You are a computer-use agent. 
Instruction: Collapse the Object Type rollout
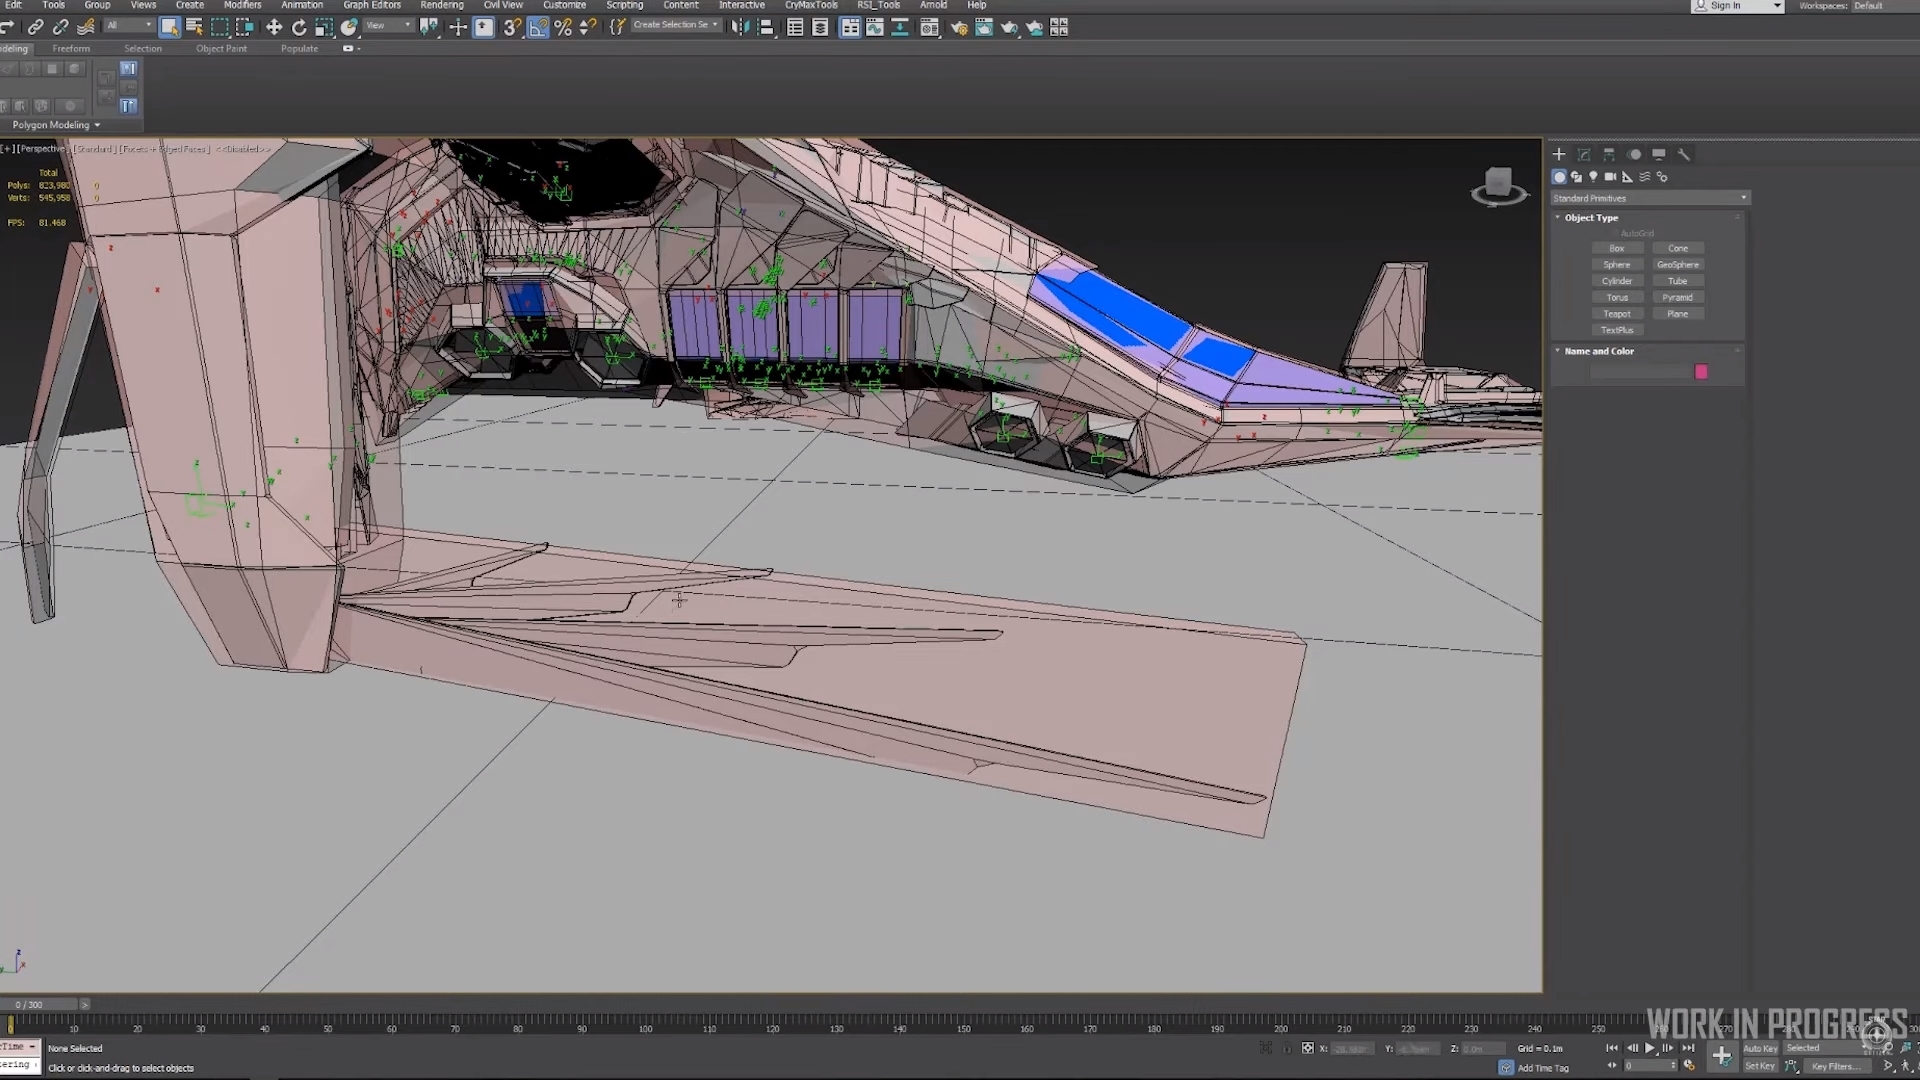1590,217
